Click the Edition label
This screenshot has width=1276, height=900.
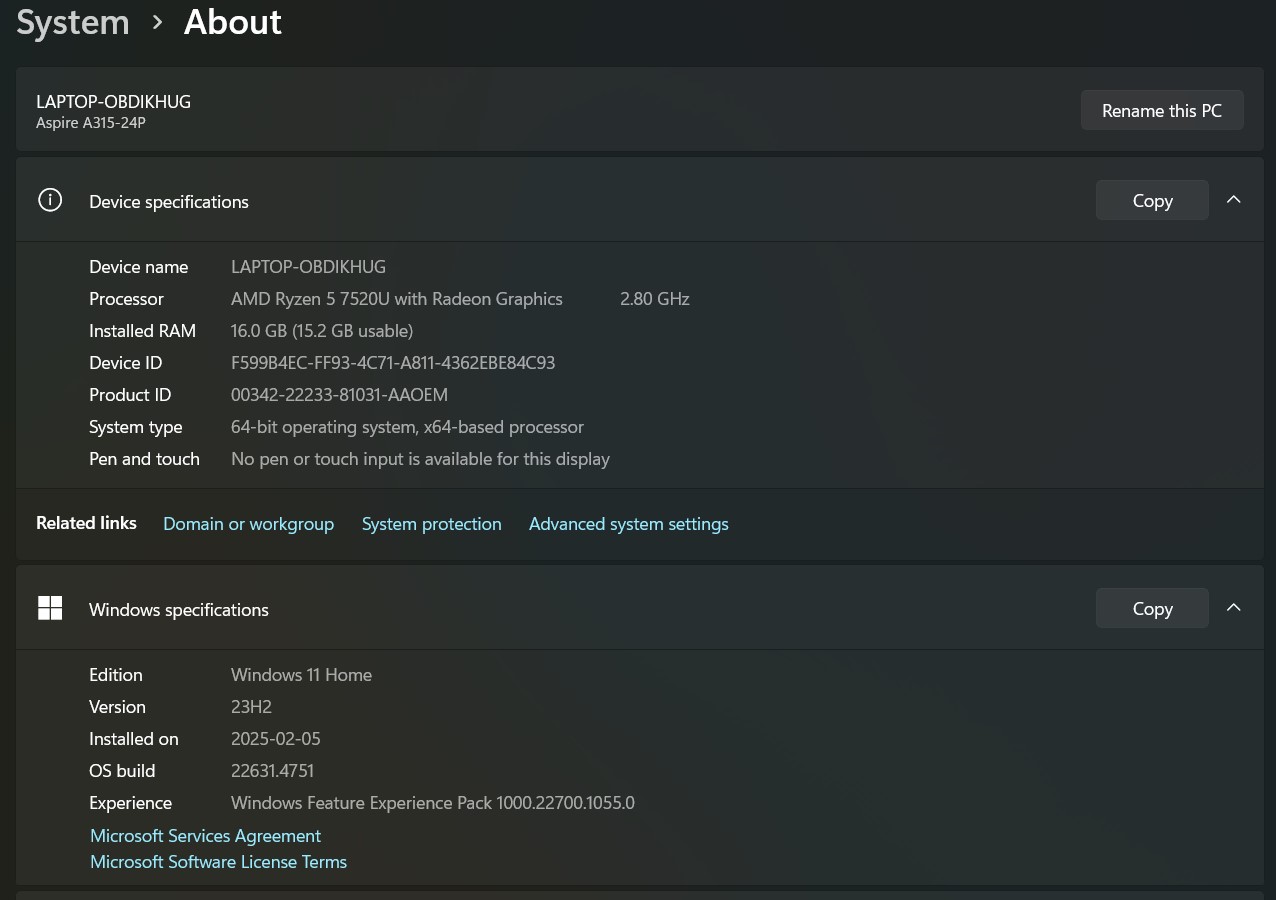[x=116, y=675]
